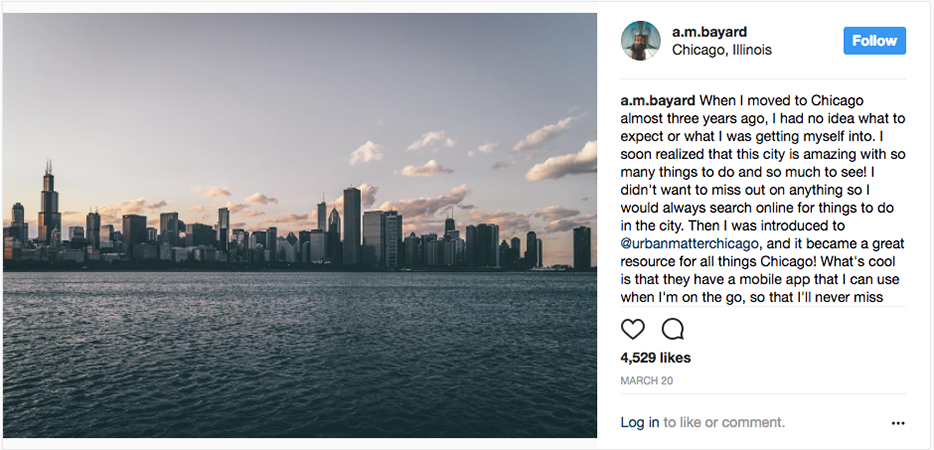Follow a.m.bayard with the Follow button
Viewport: 934px width, 450px height.
(874, 41)
